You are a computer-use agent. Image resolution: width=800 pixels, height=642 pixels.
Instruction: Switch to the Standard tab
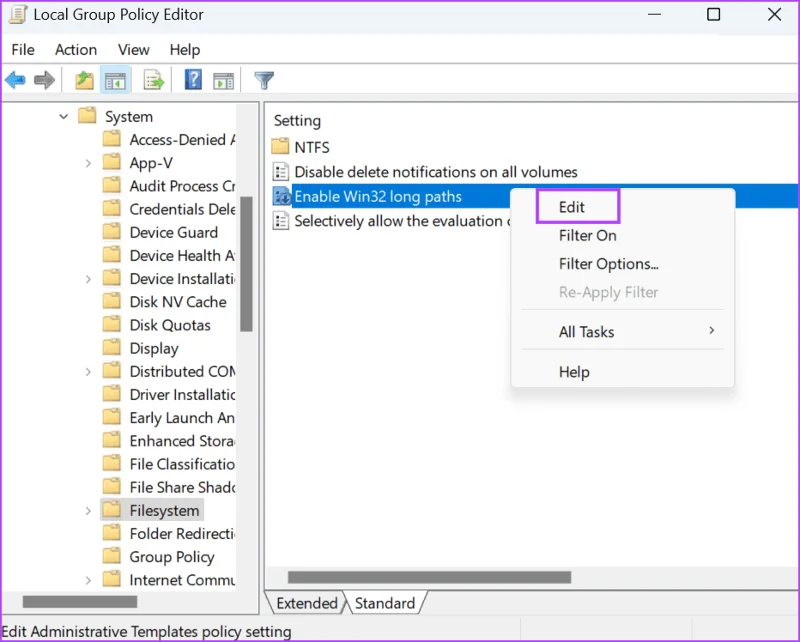pos(385,603)
